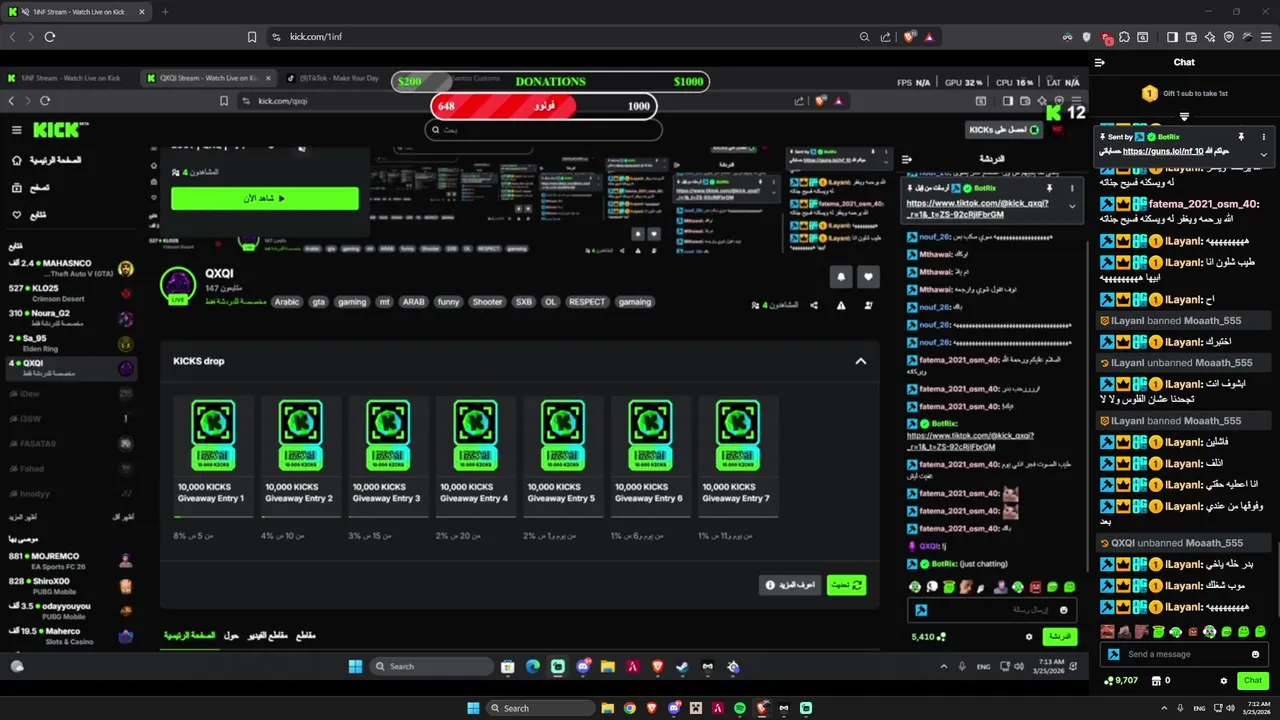
Task: Open Brave Shields for kick.com/1inf
Action: tap(910, 37)
